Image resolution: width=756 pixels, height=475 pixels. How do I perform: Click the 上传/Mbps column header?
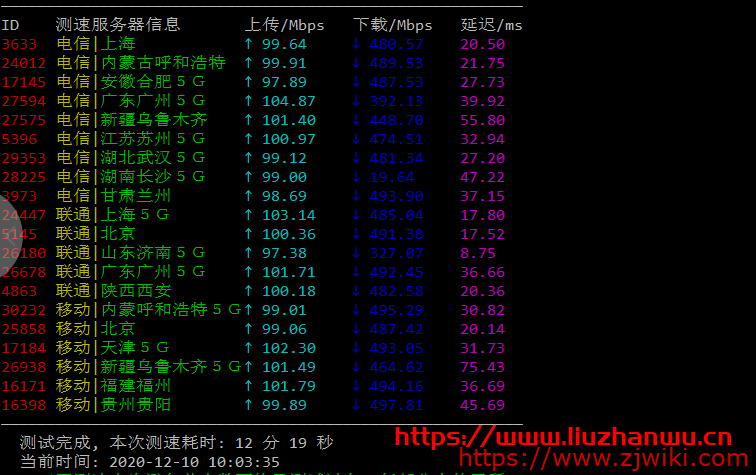(x=283, y=24)
